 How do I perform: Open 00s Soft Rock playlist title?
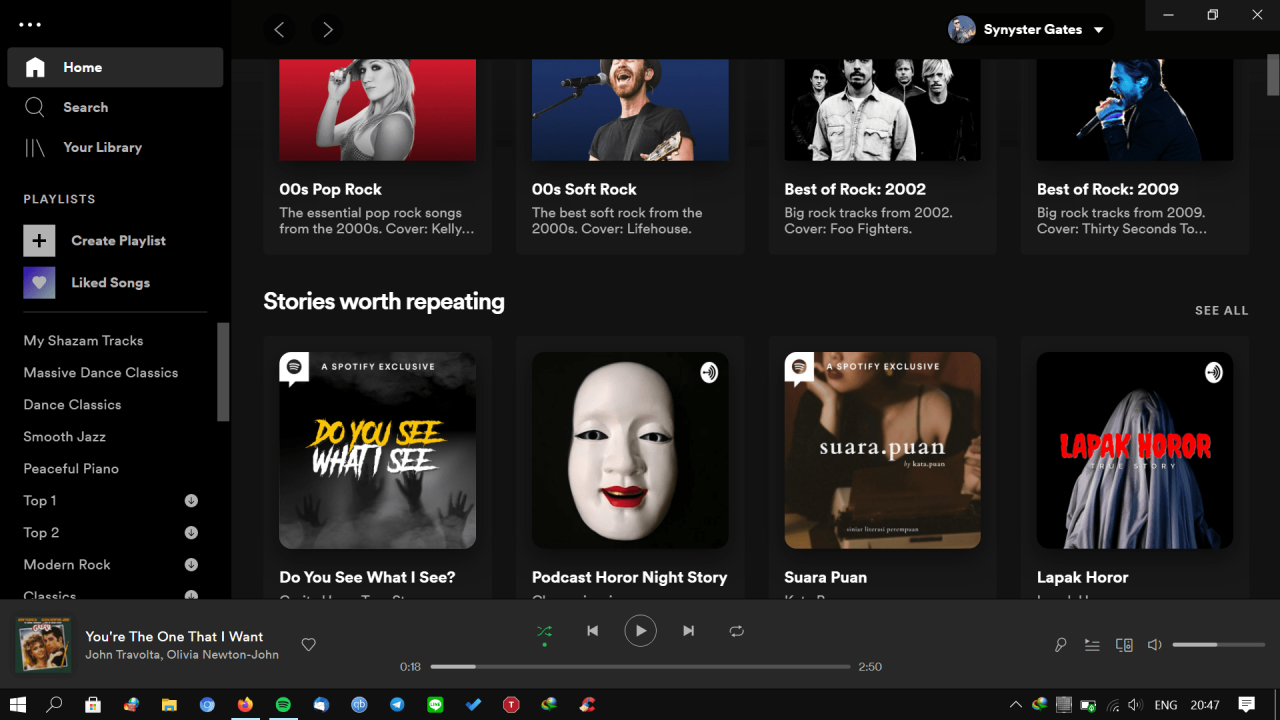point(584,189)
